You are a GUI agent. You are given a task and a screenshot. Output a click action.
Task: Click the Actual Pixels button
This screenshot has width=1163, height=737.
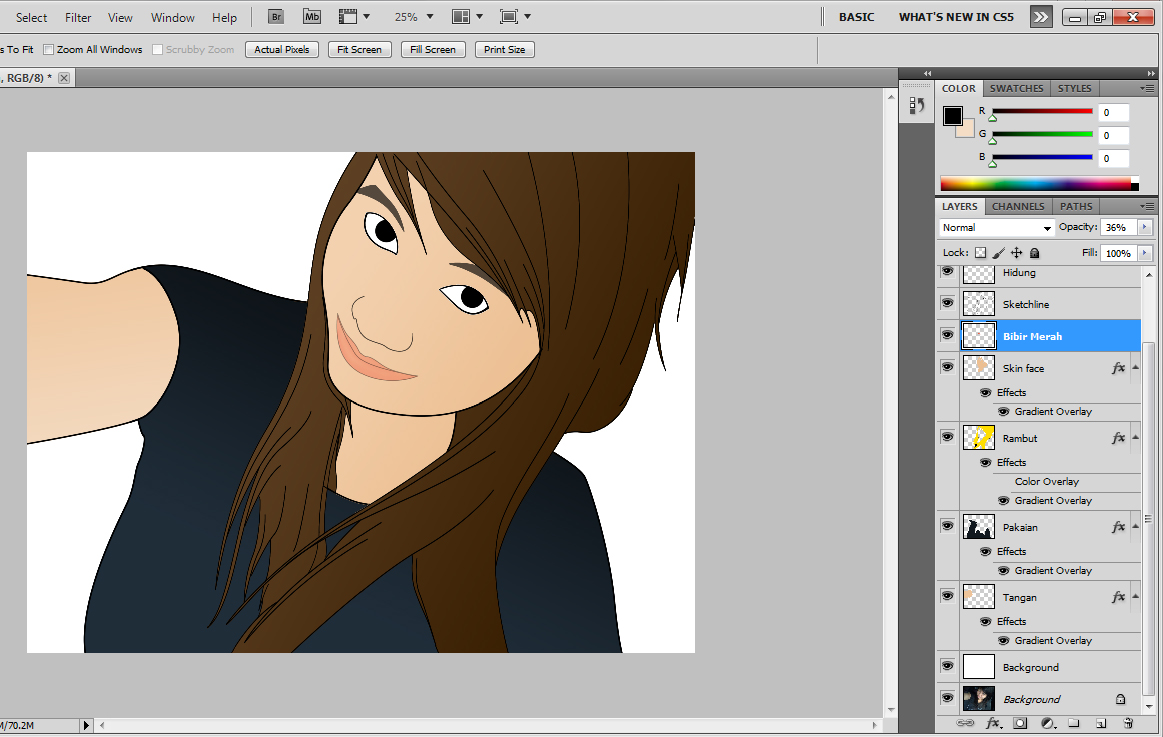click(x=282, y=49)
